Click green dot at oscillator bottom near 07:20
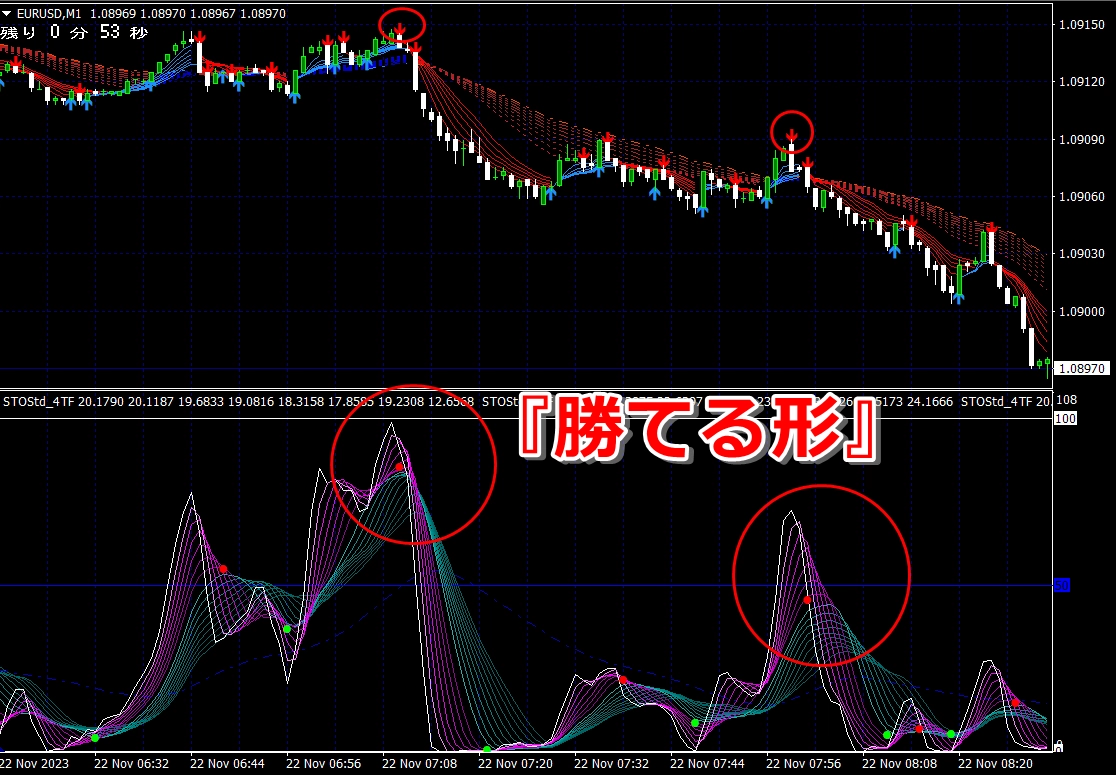 [487, 749]
